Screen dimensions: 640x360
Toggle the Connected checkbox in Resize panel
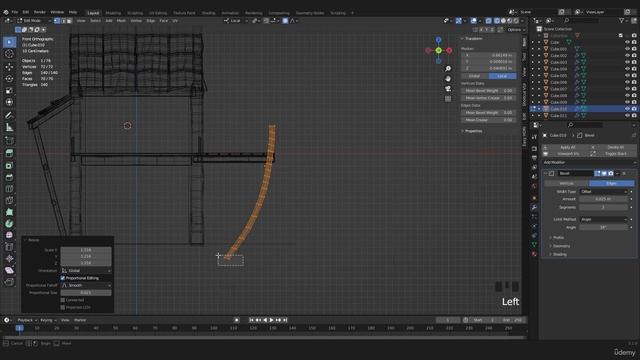(63, 300)
